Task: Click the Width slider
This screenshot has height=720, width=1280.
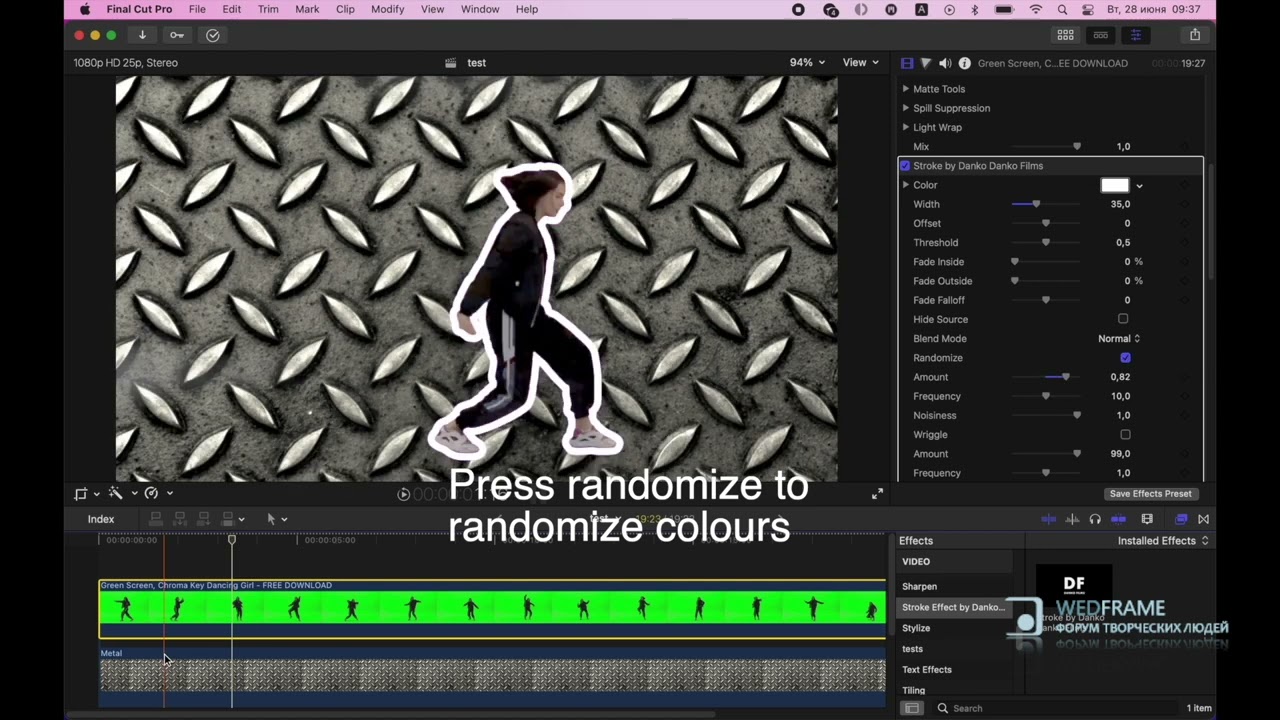Action: [1046, 204]
